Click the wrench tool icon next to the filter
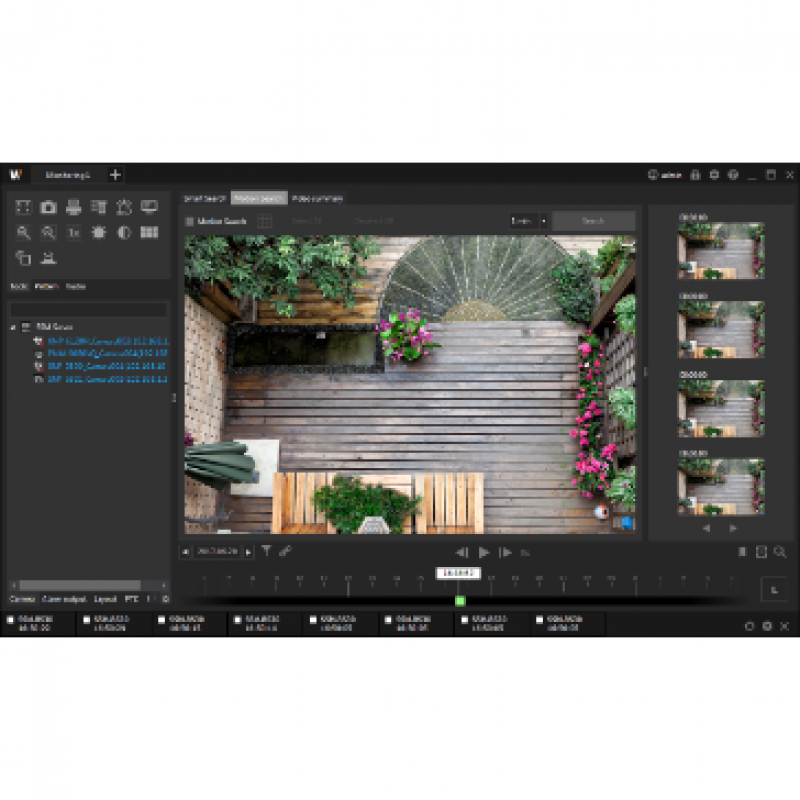Image resolution: width=800 pixels, height=800 pixels. click(x=285, y=551)
